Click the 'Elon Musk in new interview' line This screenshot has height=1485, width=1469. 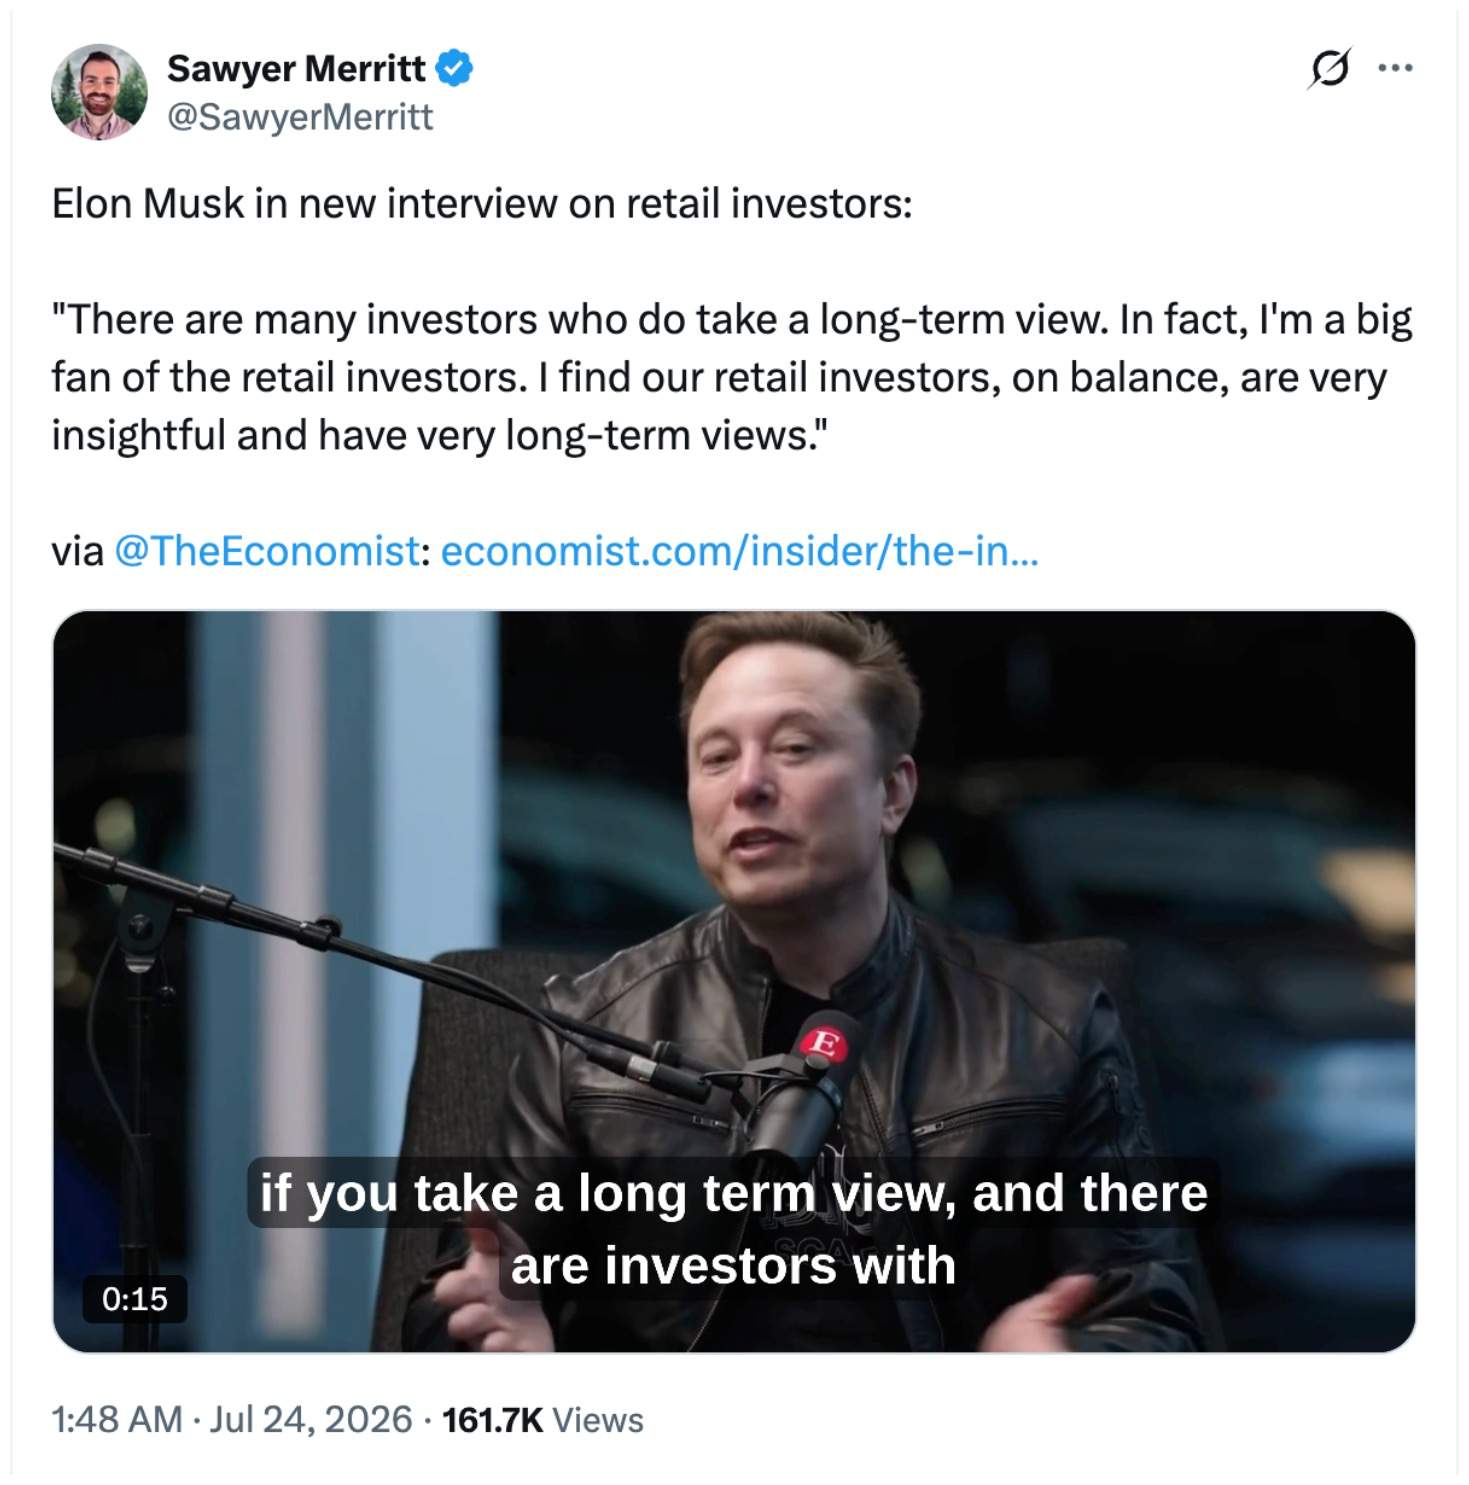(482, 203)
